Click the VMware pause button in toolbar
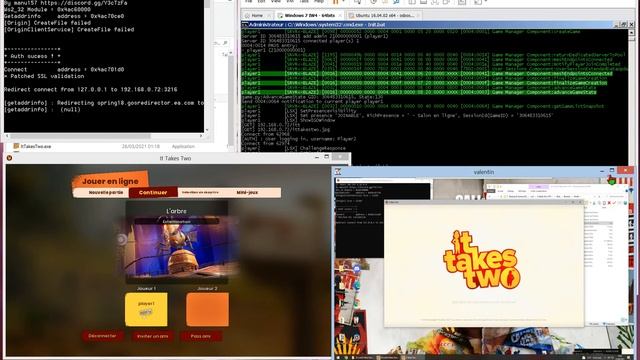The width and height of the screenshot is (640, 360). 336,2
